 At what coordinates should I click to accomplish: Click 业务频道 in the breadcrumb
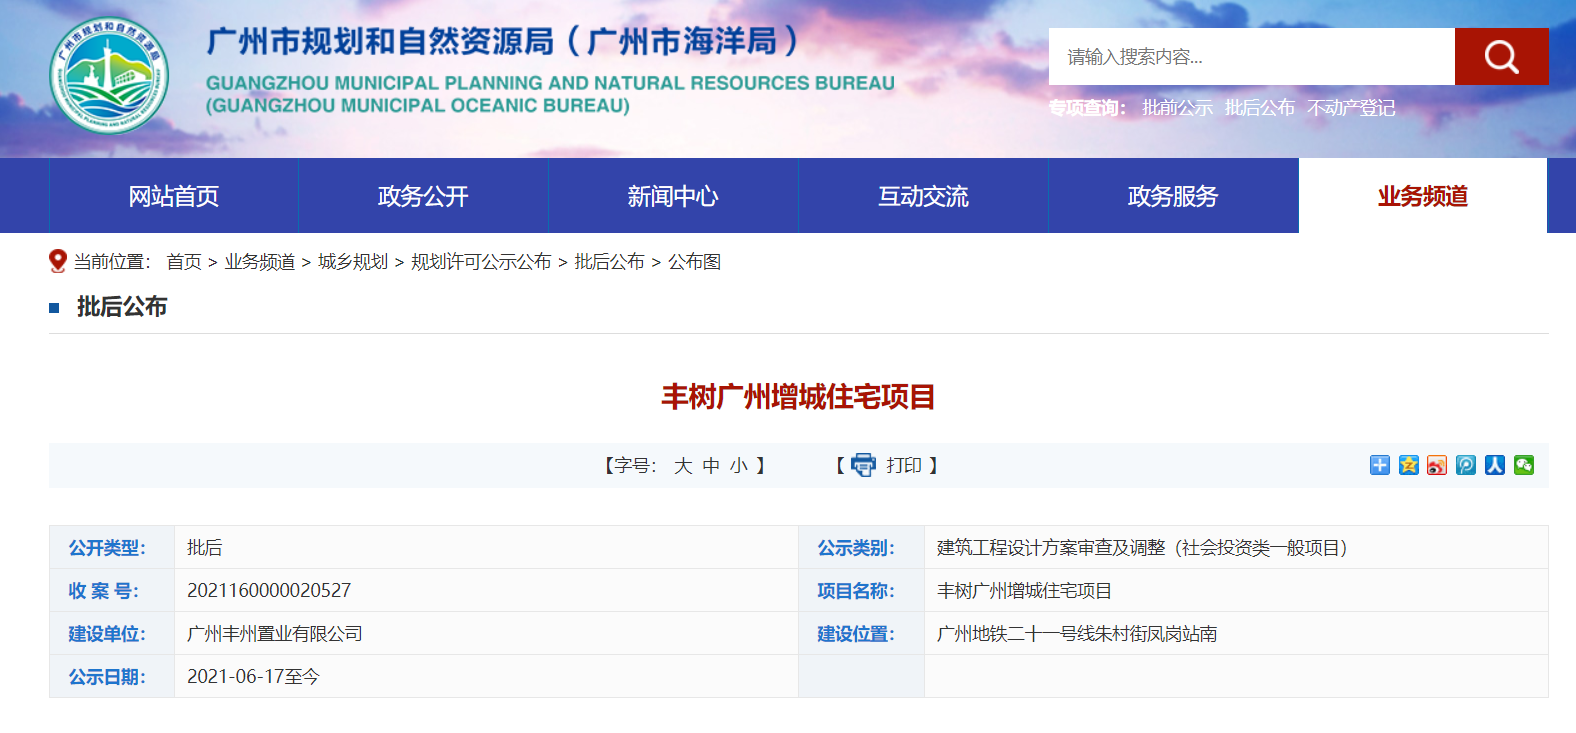pos(260,262)
